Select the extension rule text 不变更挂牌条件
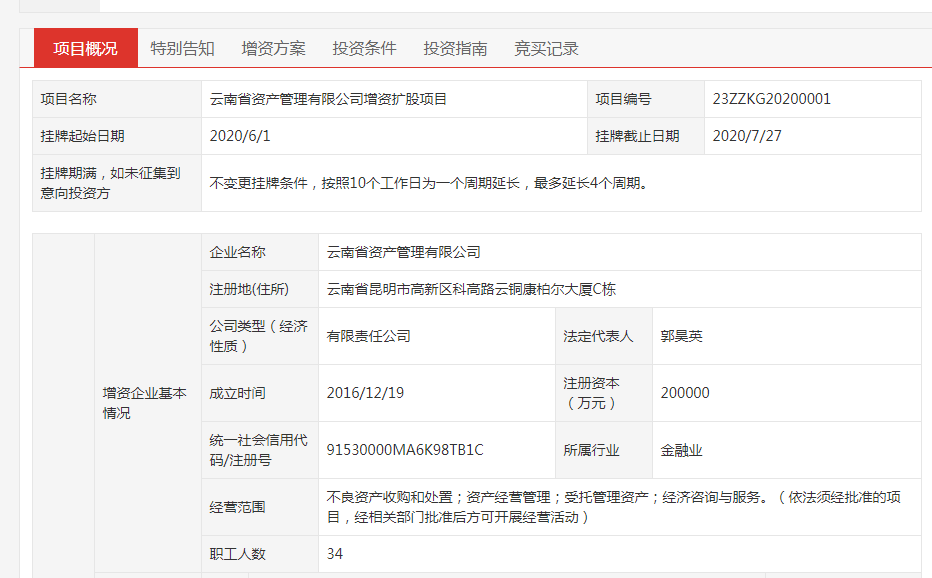This screenshot has height=578, width=932. tap(259, 183)
